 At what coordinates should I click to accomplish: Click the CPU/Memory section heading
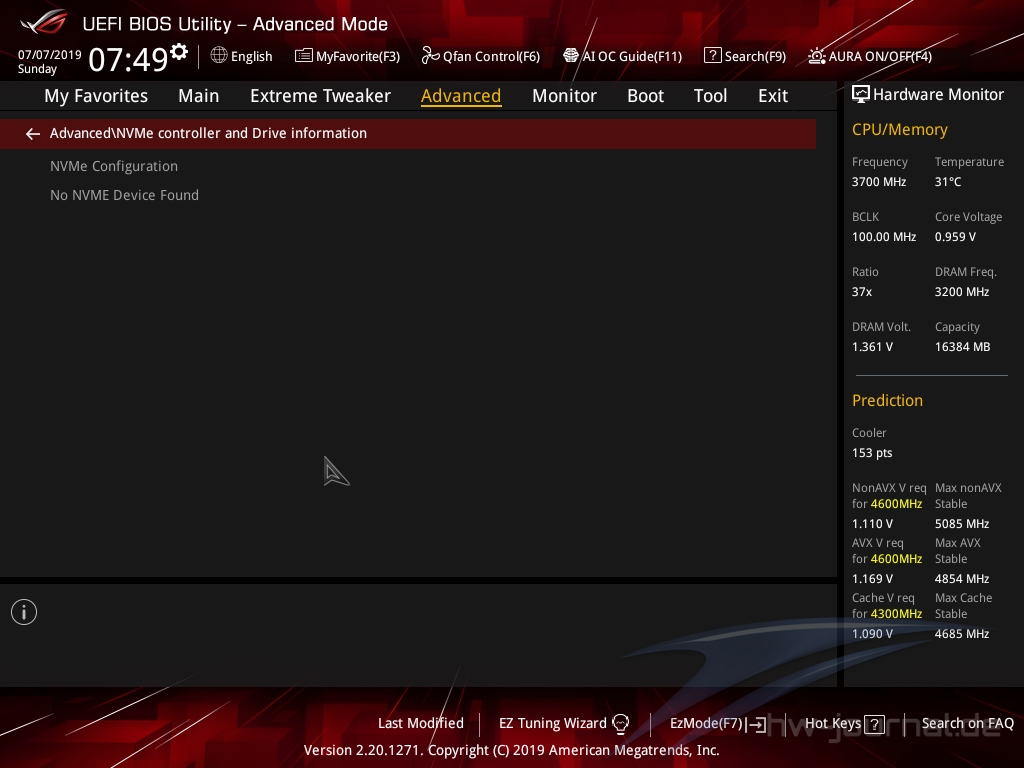pos(899,130)
